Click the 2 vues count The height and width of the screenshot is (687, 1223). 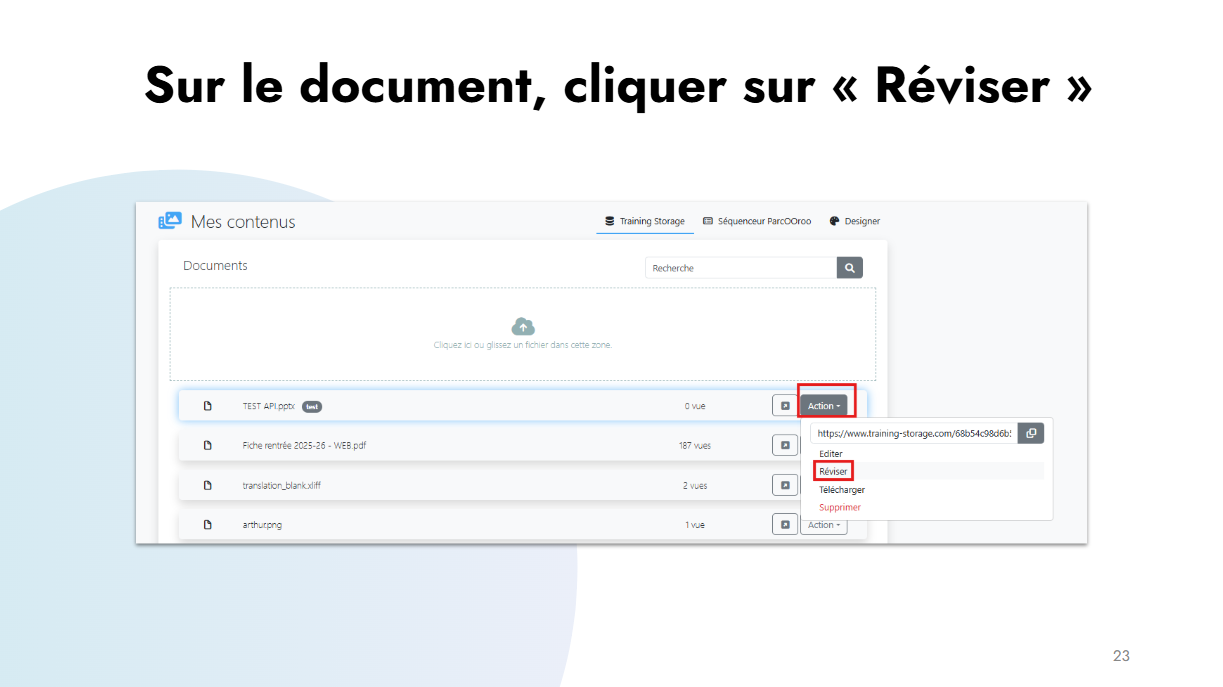click(695, 485)
